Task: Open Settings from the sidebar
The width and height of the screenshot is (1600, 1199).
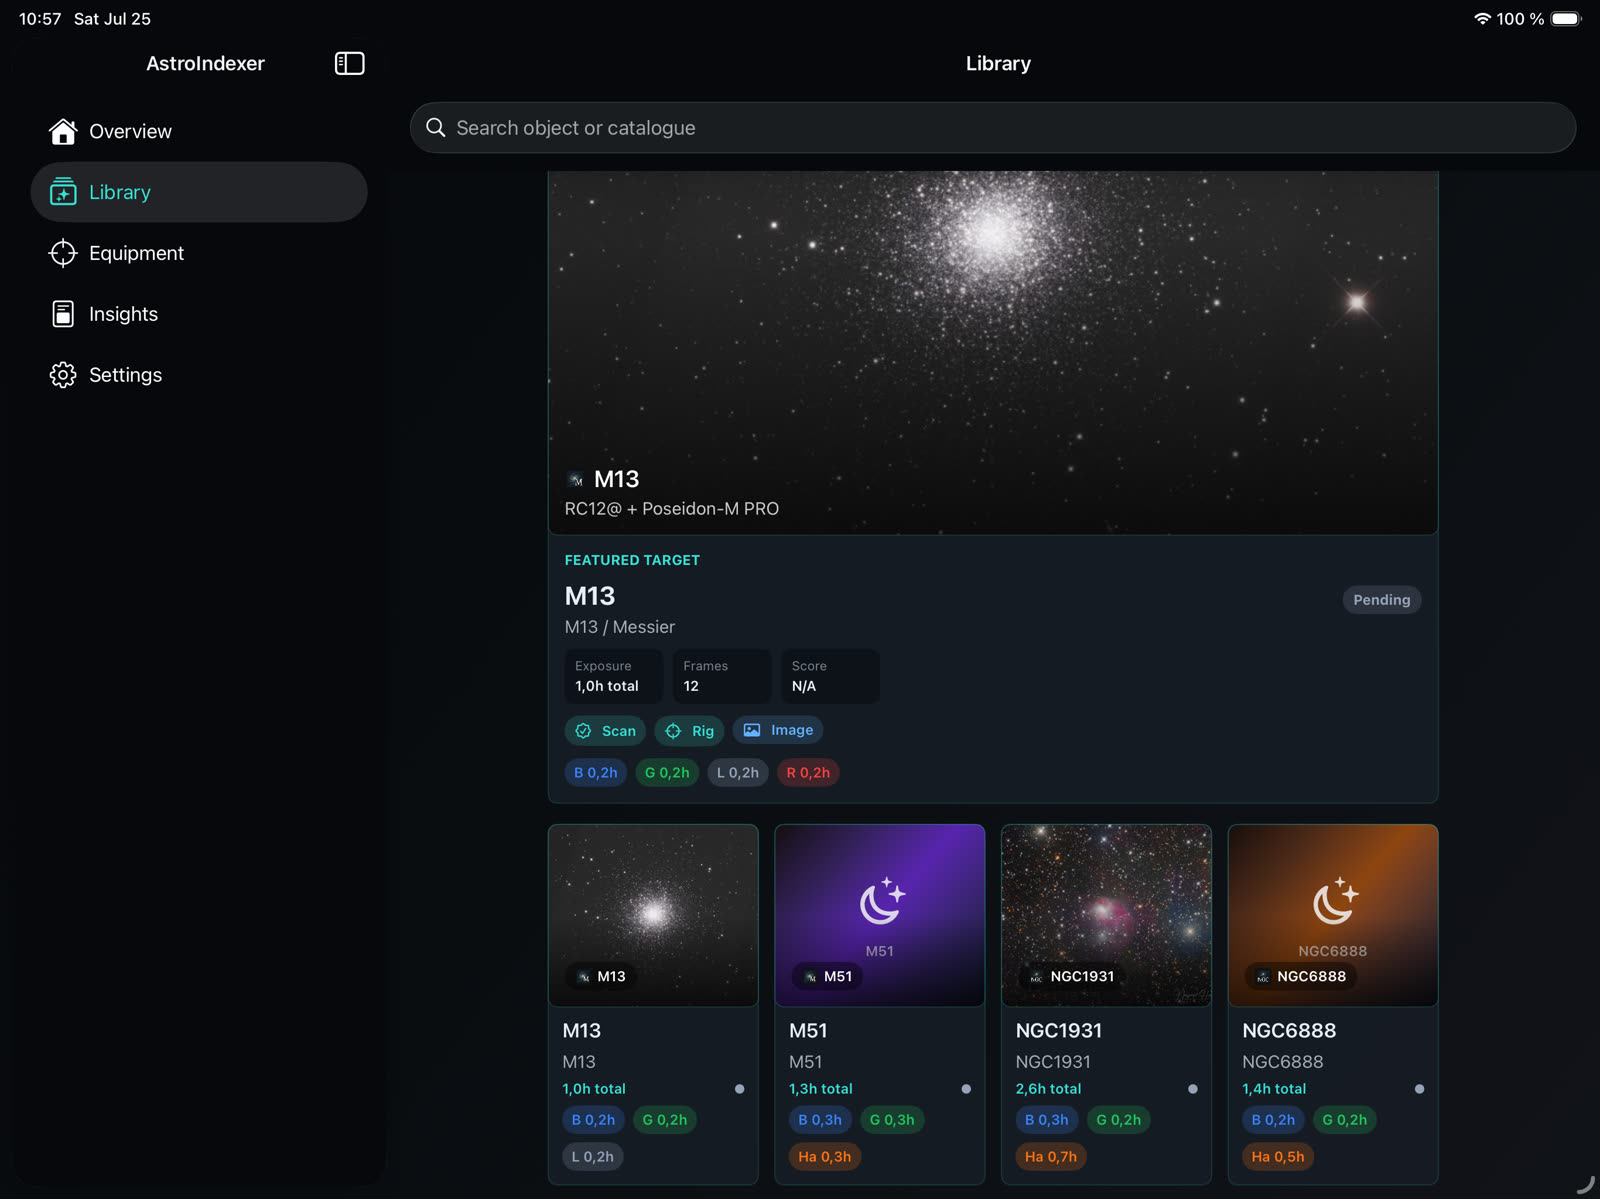Action: click(199, 375)
